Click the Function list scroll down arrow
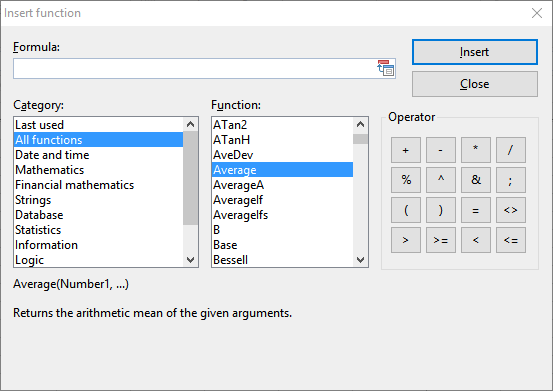The width and height of the screenshot is (553, 391). (360, 260)
